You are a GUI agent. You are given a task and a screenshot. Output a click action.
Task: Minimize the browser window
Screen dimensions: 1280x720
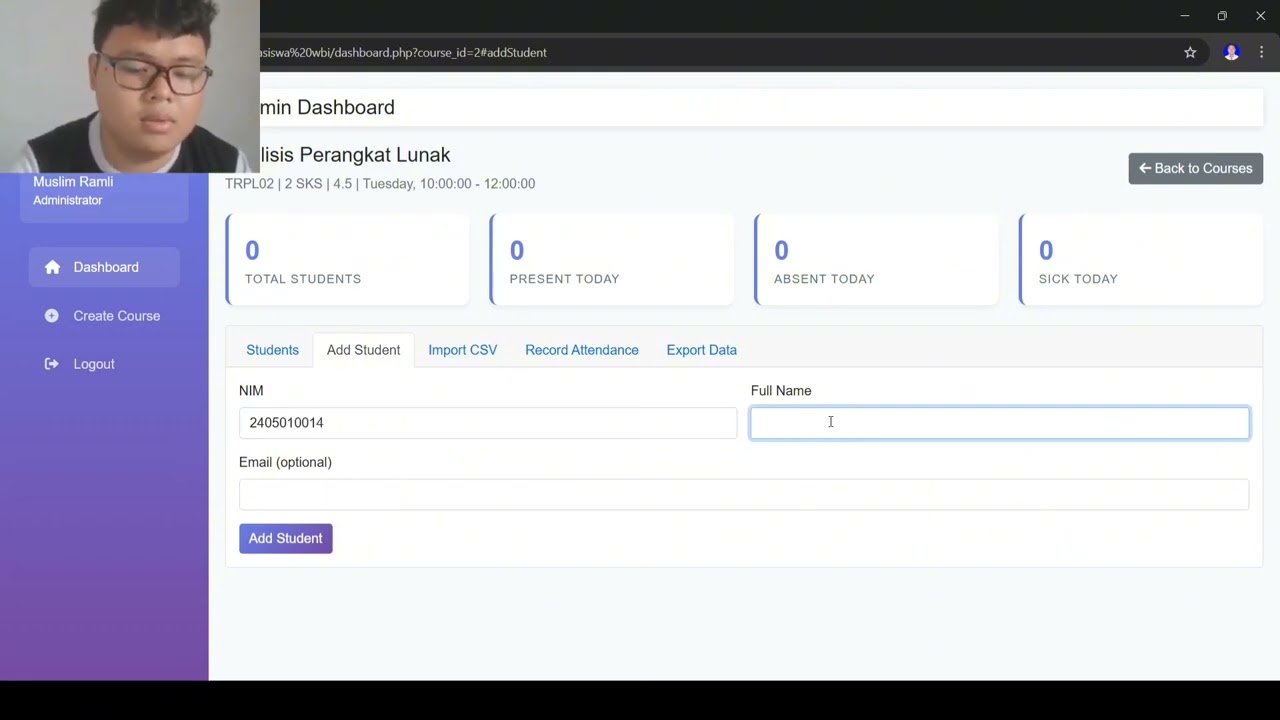1184,16
